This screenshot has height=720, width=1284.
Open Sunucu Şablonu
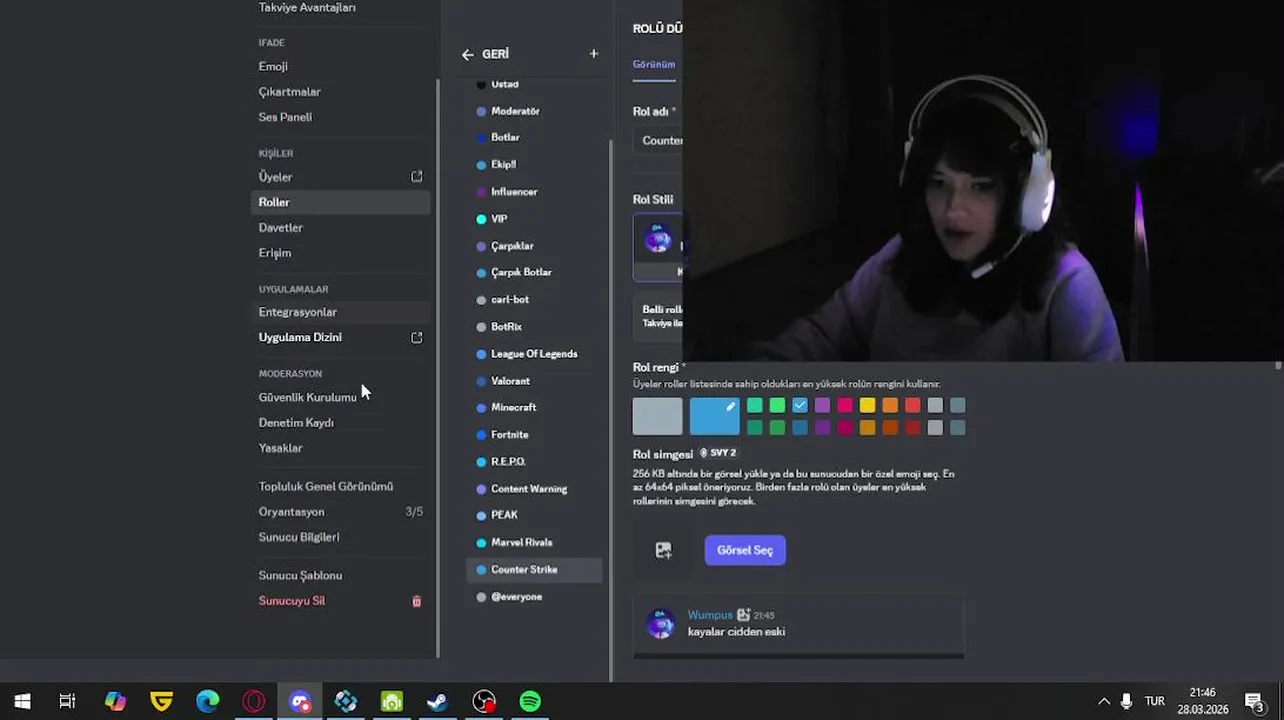pos(300,576)
